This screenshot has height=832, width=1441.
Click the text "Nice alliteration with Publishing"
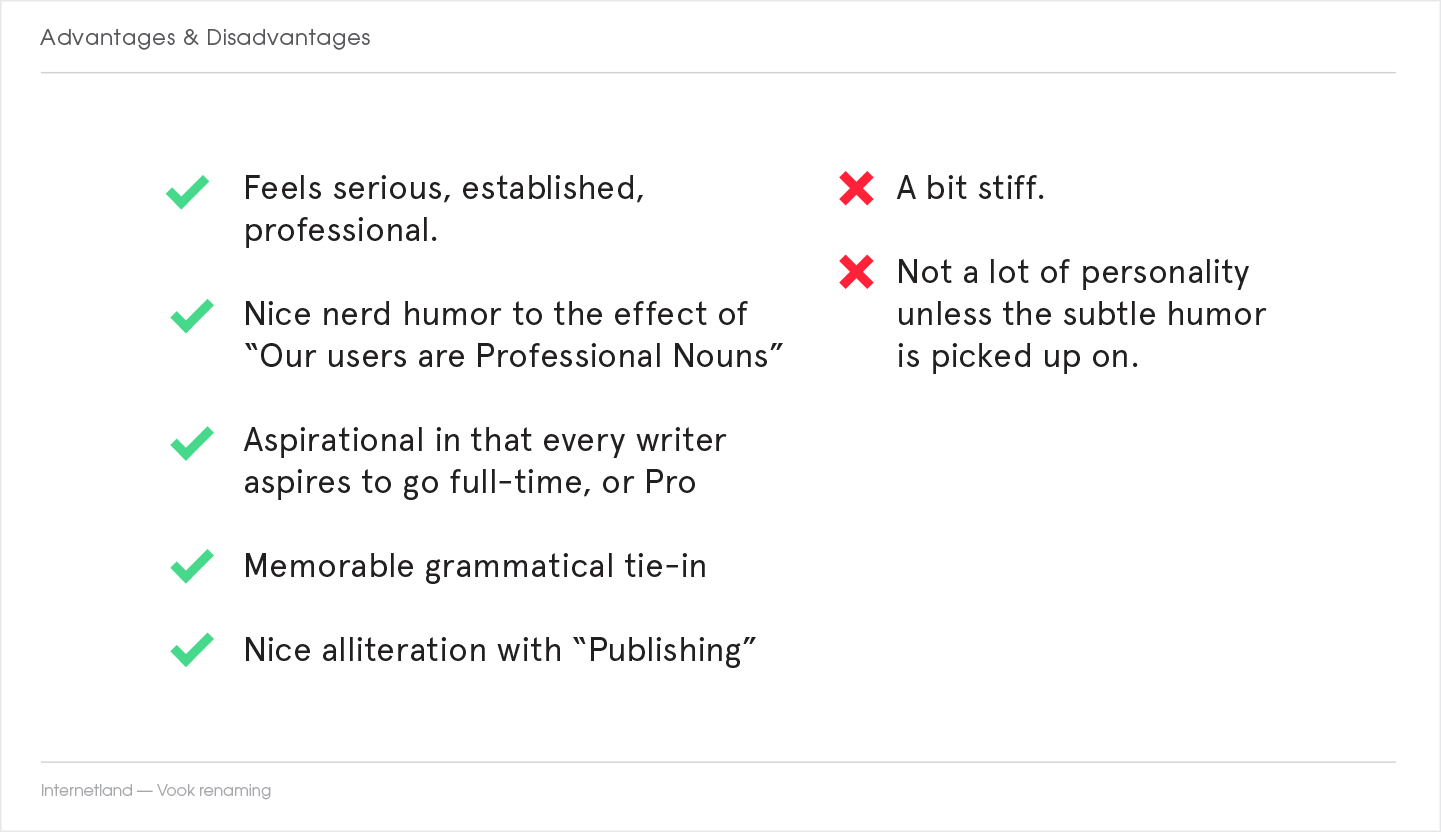500,650
